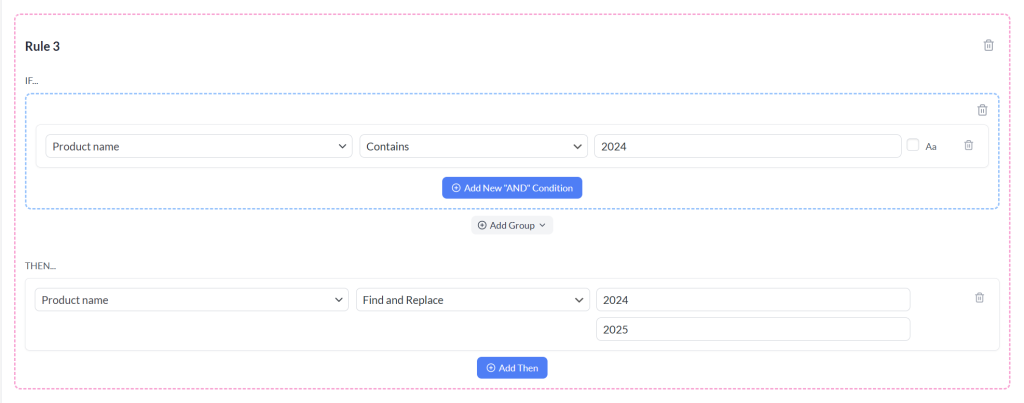Click Add New "AND" Condition button
The height and width of the screenshot is (403, 1024).
pos(512,188)
